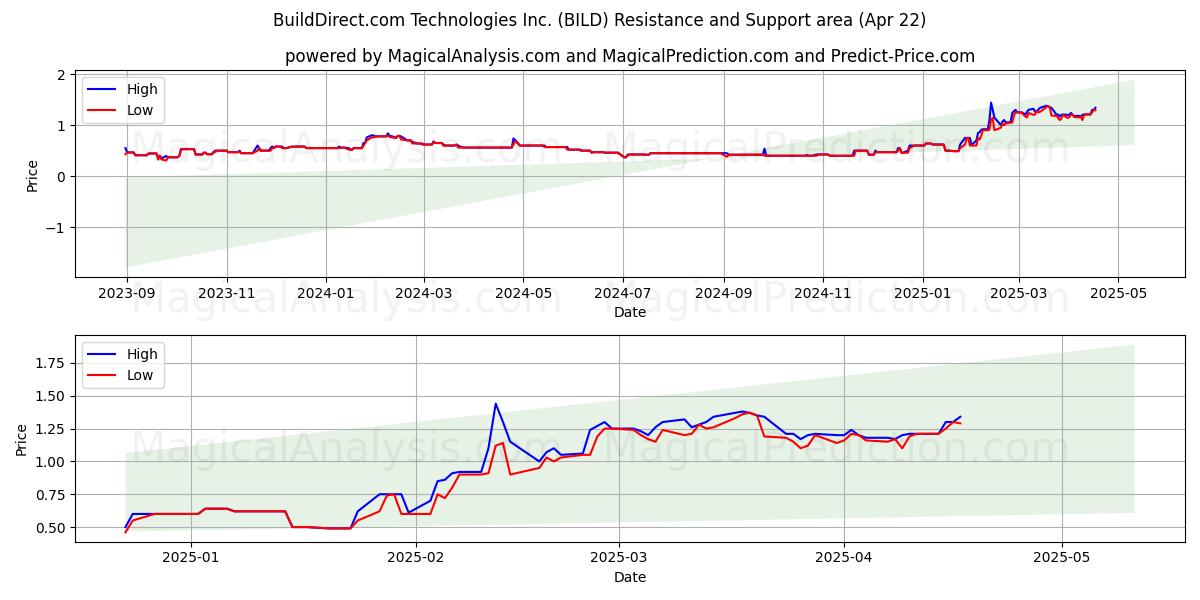Click the '2' price tick on top chart
This screenshot has height=600, width=1200.
pyautogui.click(x=61, y=75)
